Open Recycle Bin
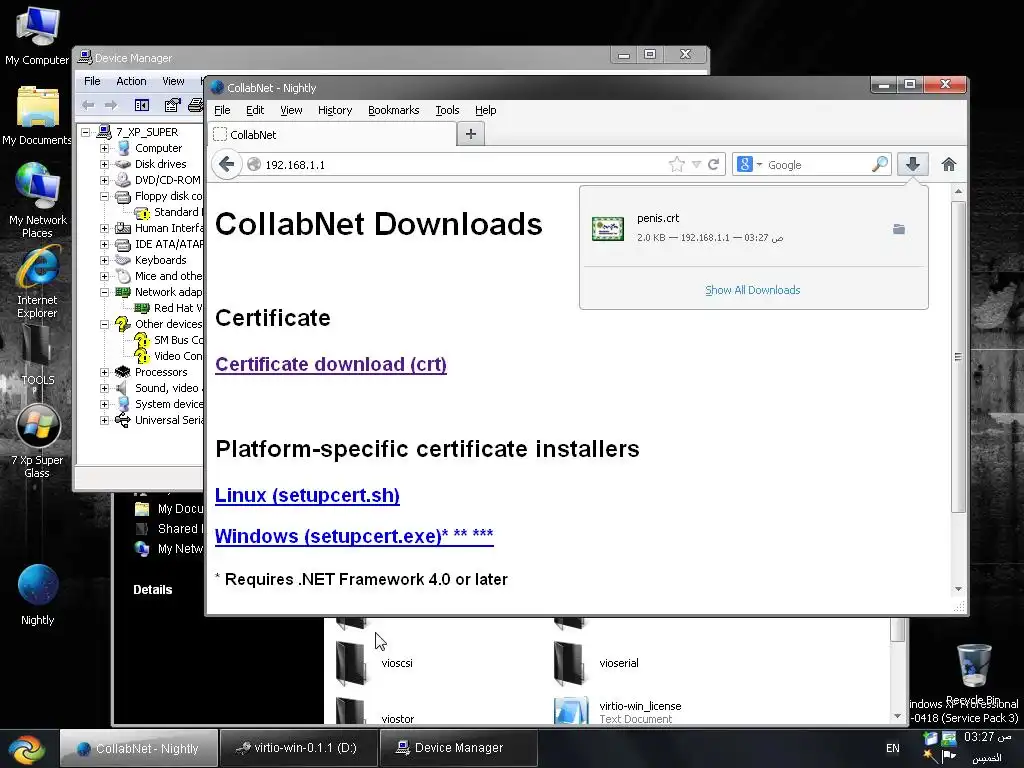The width and height of the screenshot is (1024, 768). pos(973,673)
